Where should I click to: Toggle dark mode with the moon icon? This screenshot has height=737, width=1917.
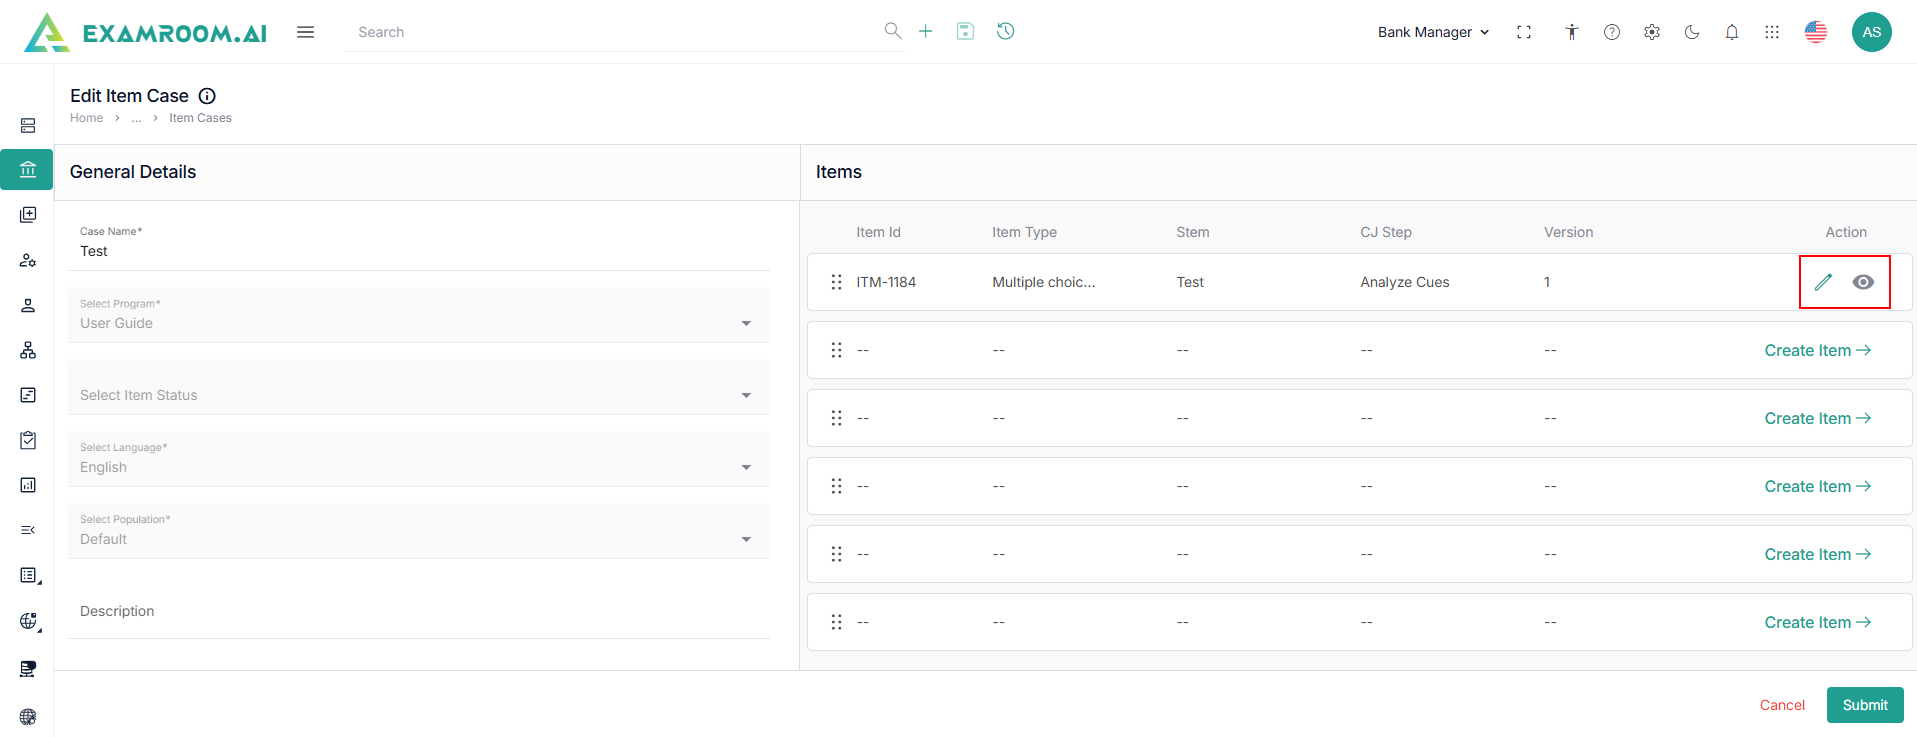pyautogui.click(x=1692, y=32)
